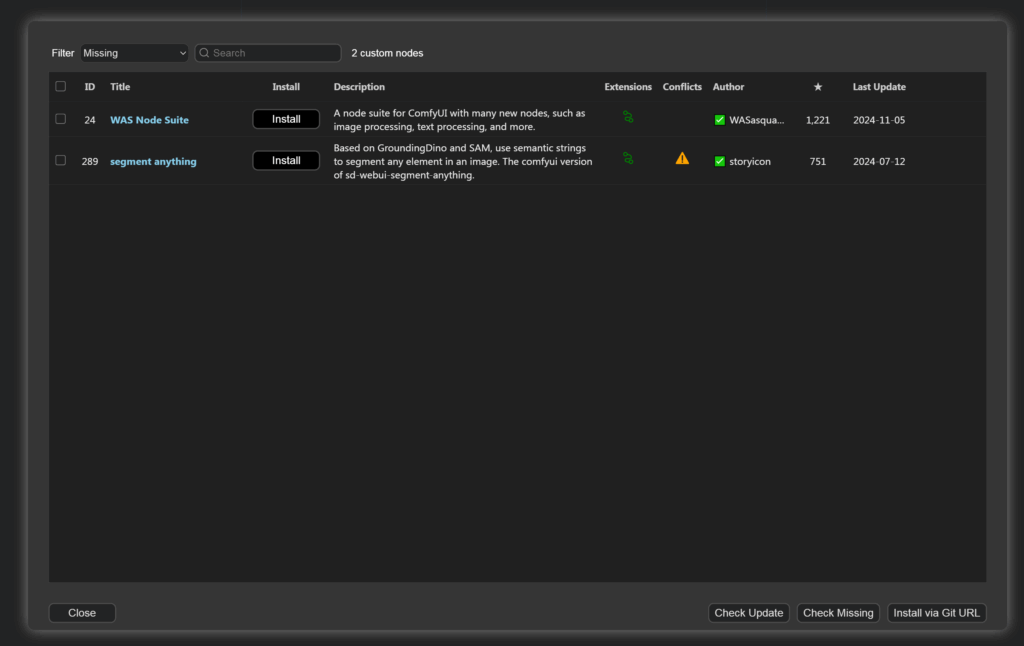Click the Filter label

click(63, 53)
